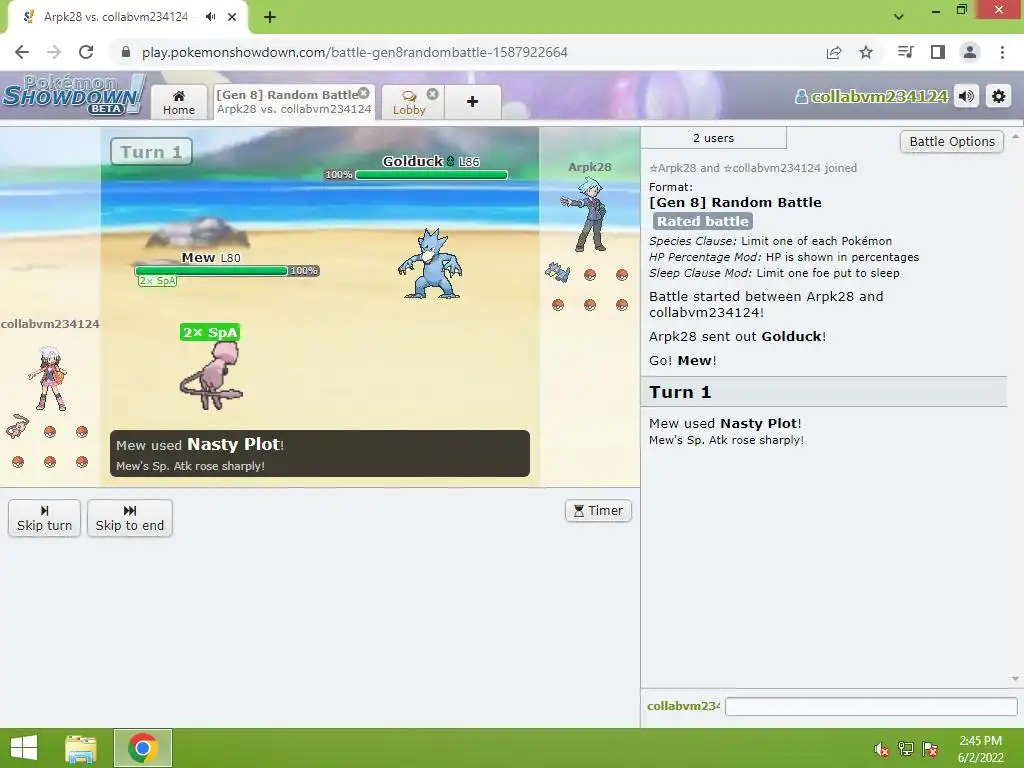Open Showdown settings gear

pos(999,97)
